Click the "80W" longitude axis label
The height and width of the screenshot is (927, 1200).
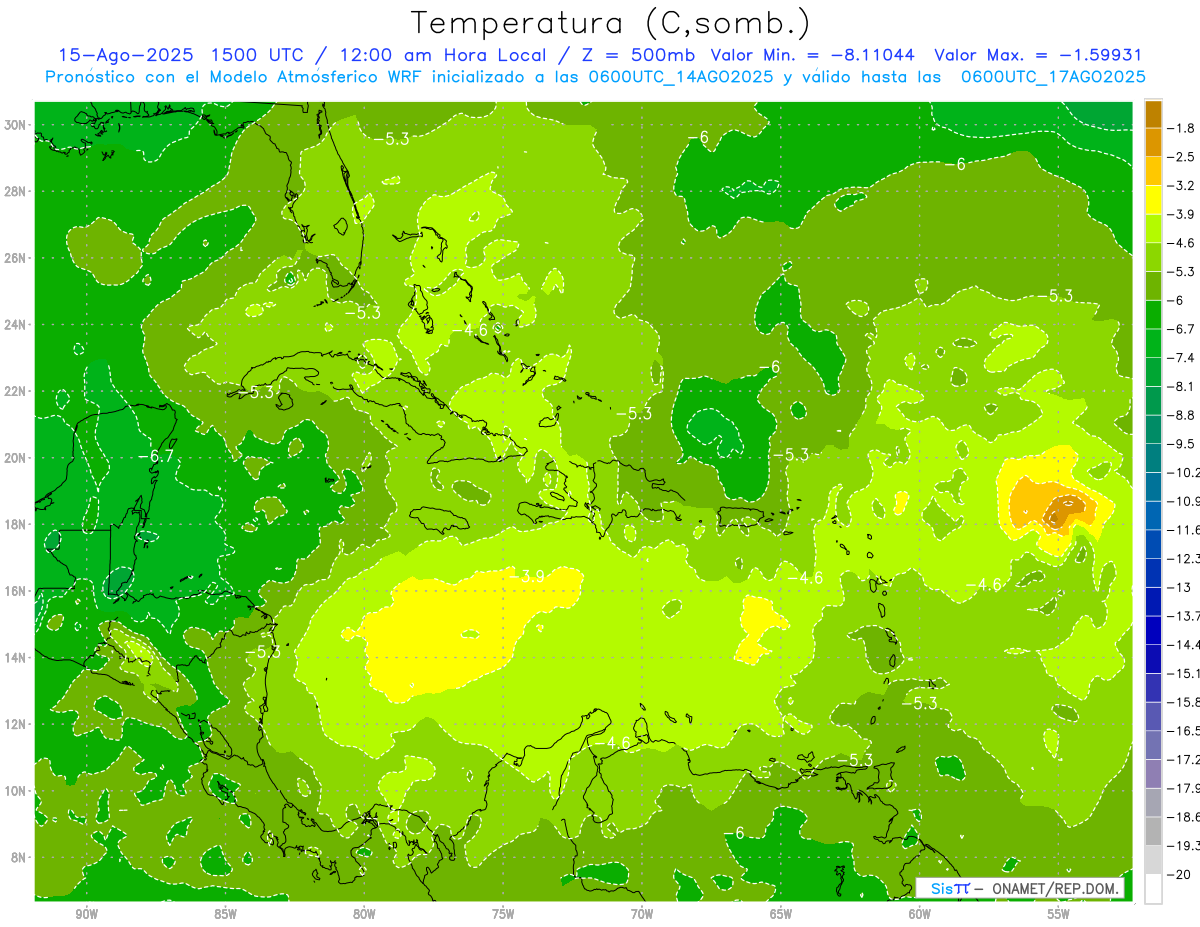click(x=364, y=914)
